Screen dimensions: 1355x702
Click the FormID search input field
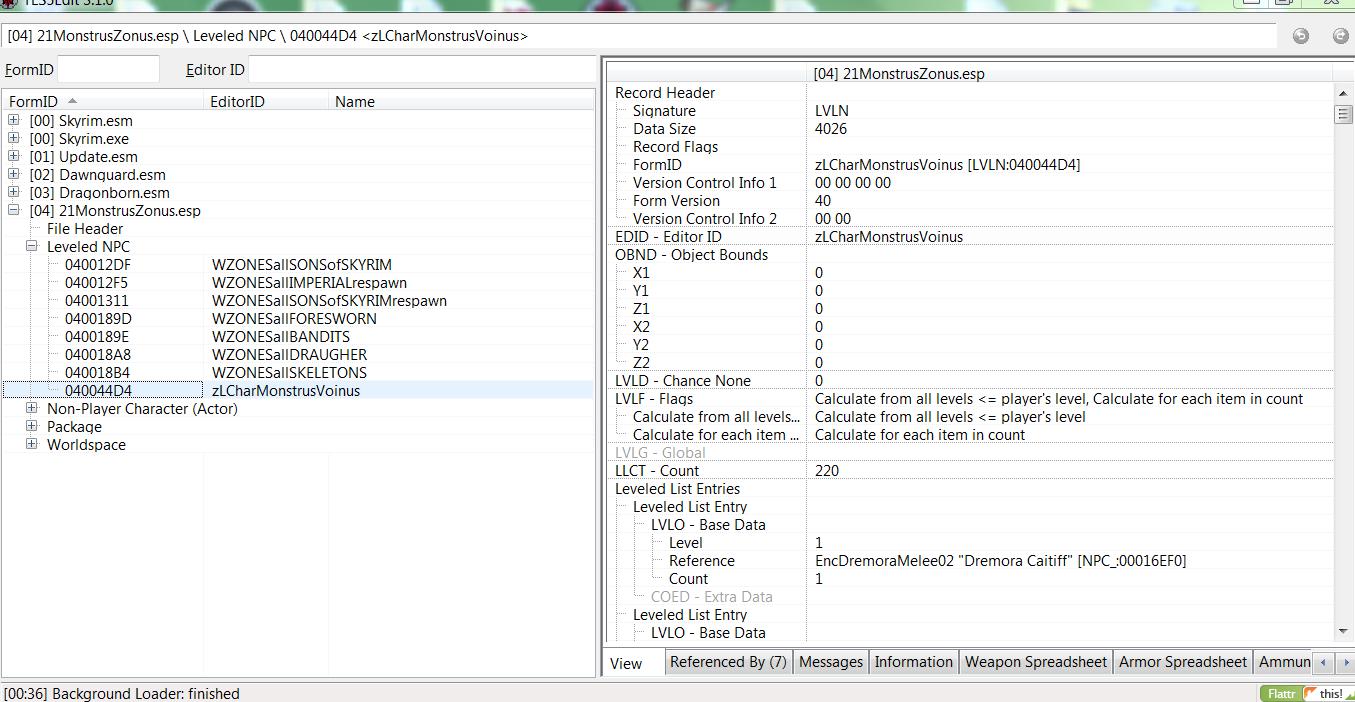point(108,70)
